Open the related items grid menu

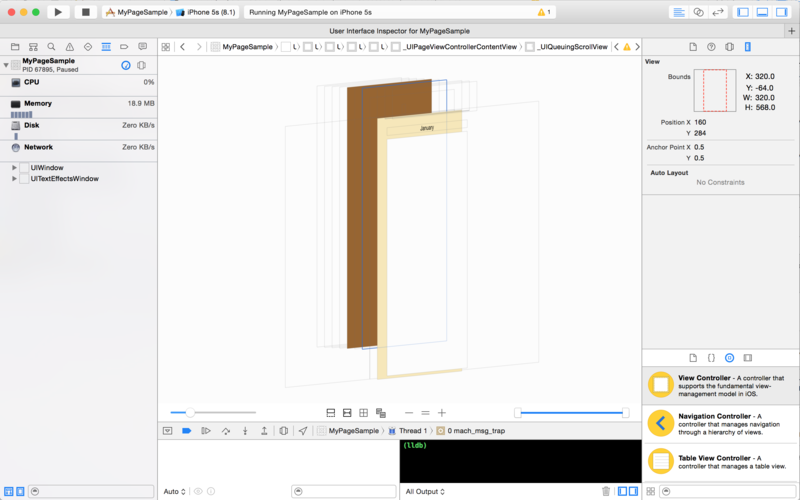tap(166, 47)
